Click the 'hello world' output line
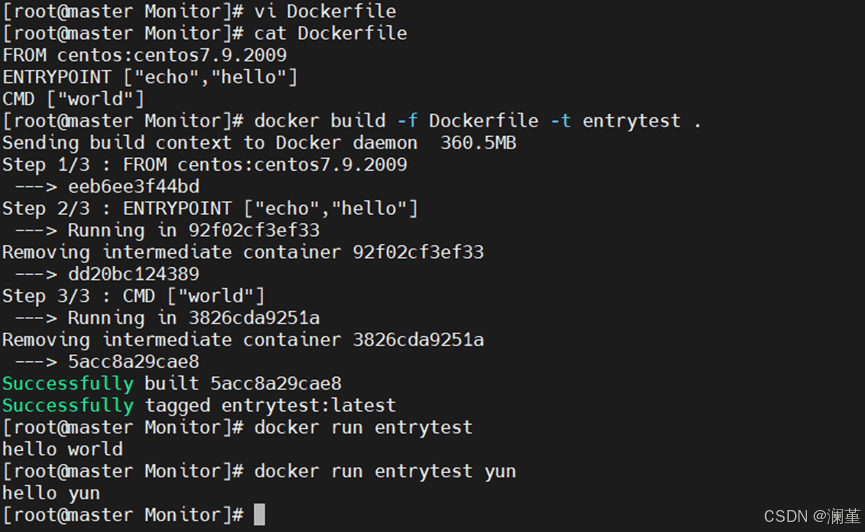Viewport: 865px width, 532px height. point(62,449)
